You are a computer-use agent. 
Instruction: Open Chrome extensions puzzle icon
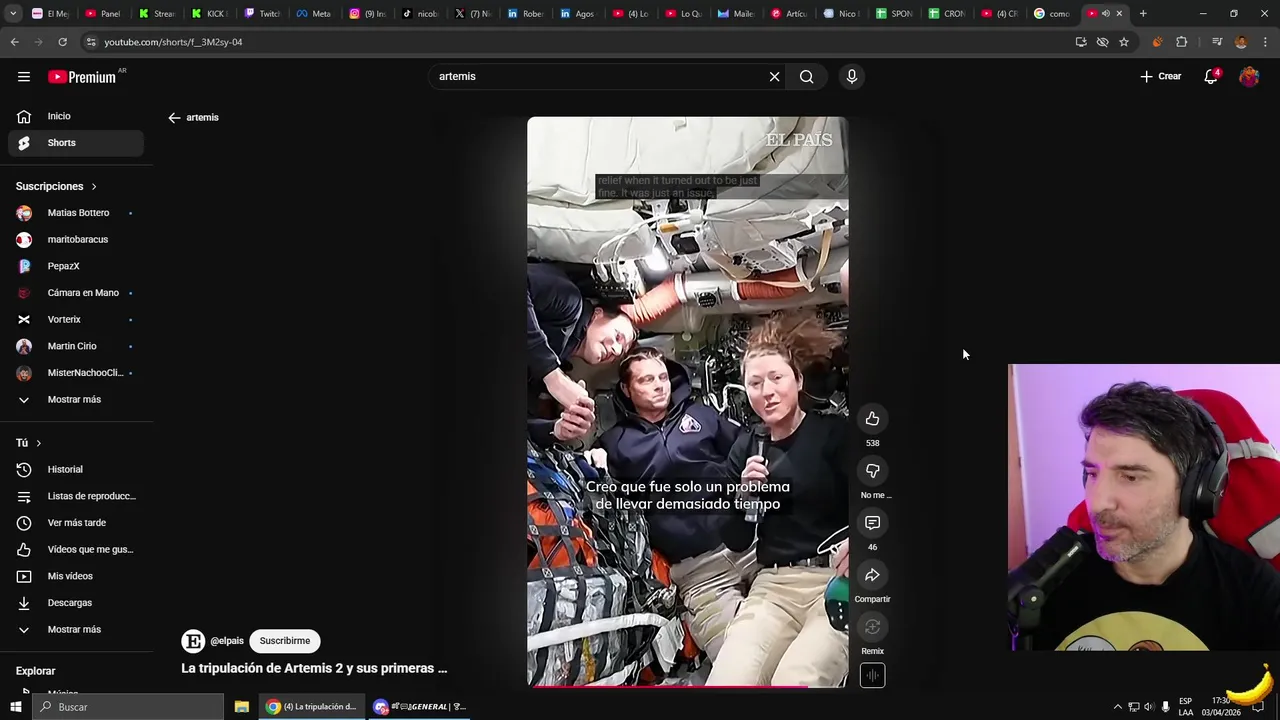point(1182,42)
